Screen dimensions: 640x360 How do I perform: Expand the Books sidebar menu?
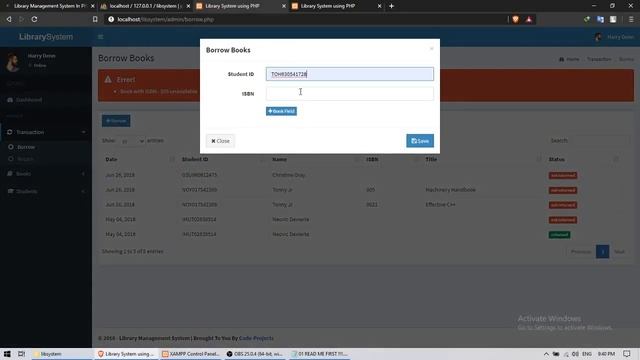tap(46, 173)
